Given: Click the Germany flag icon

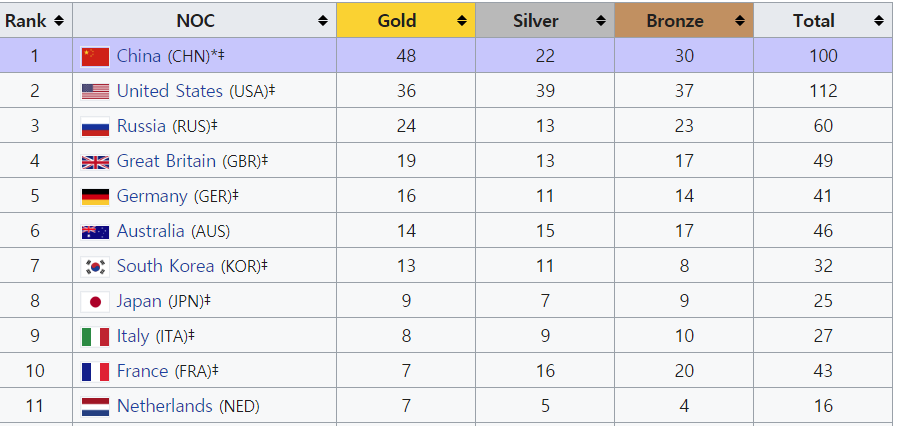Looking at the screenshot, I should click(x=95, y=196).
